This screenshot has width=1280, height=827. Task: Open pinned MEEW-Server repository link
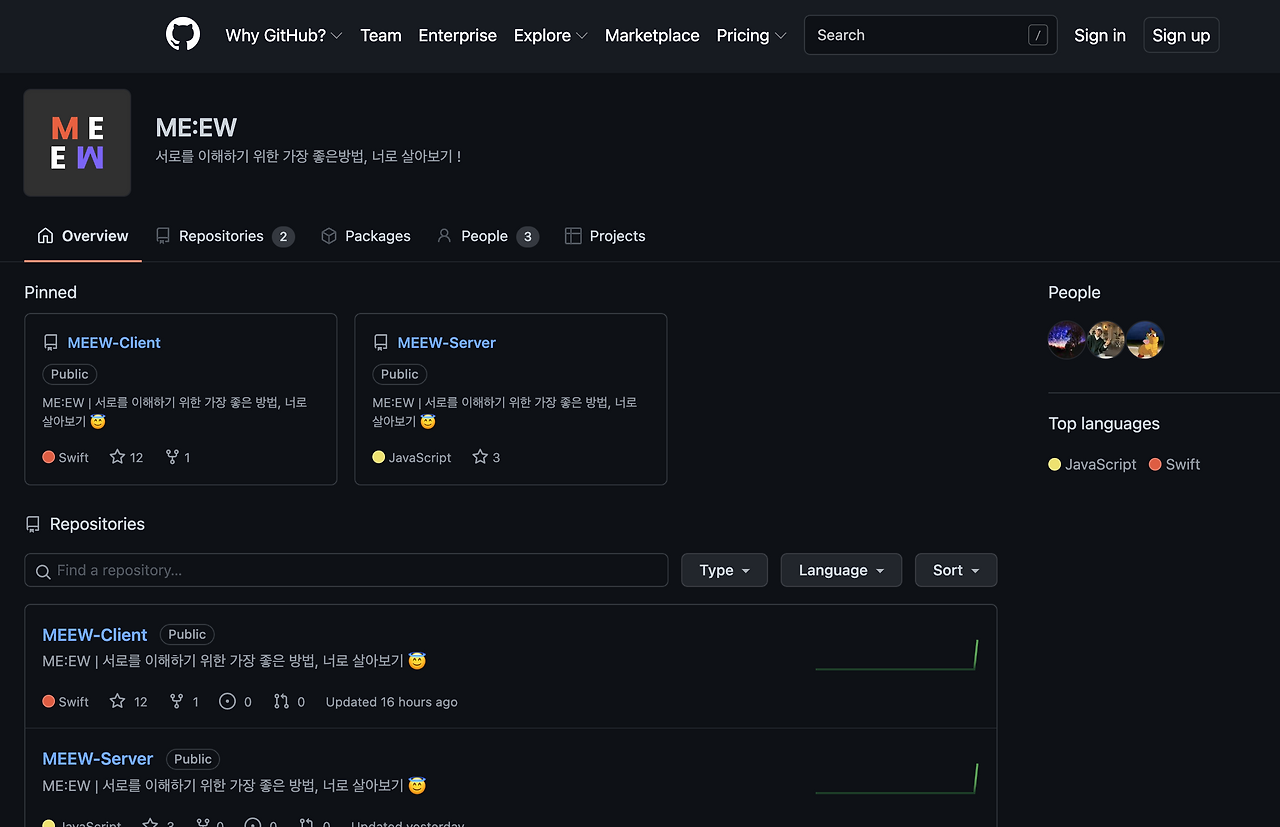(447, 343)
